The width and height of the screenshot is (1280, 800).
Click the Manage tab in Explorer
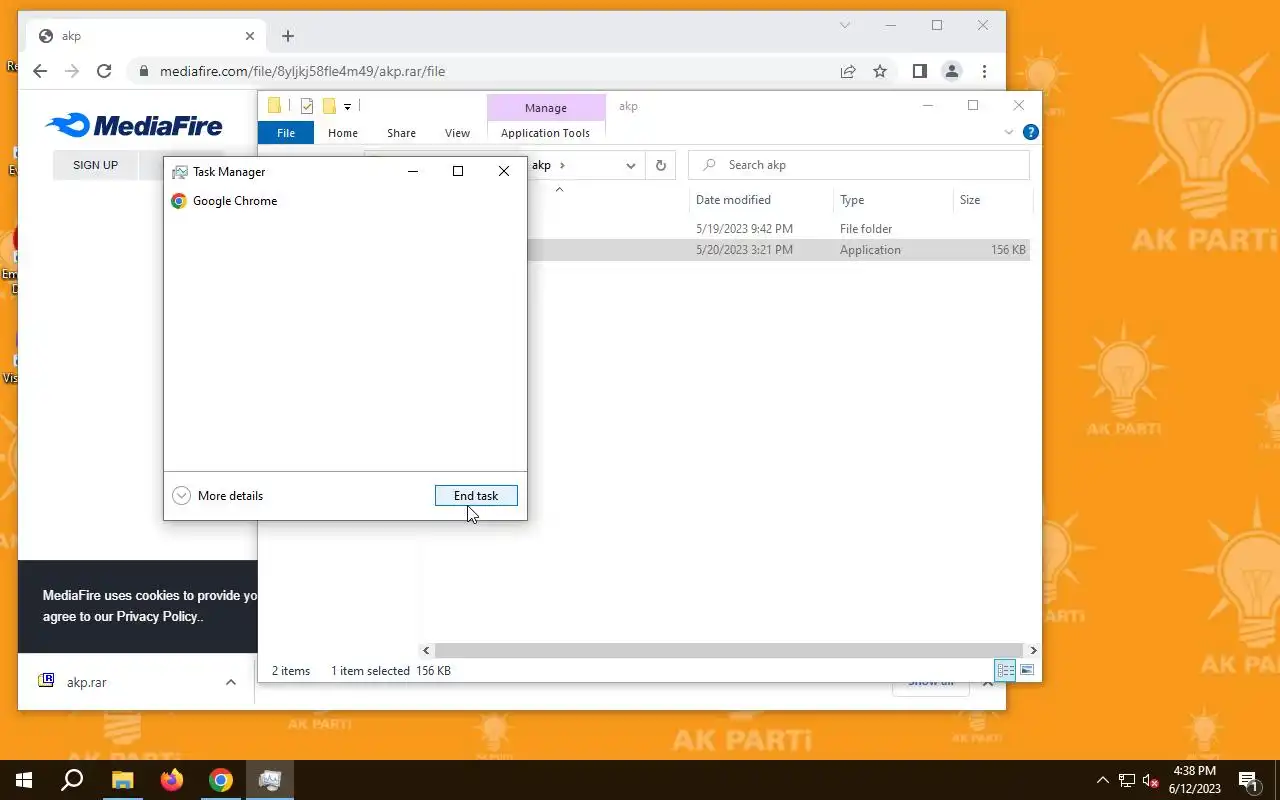tap(546, 108)
